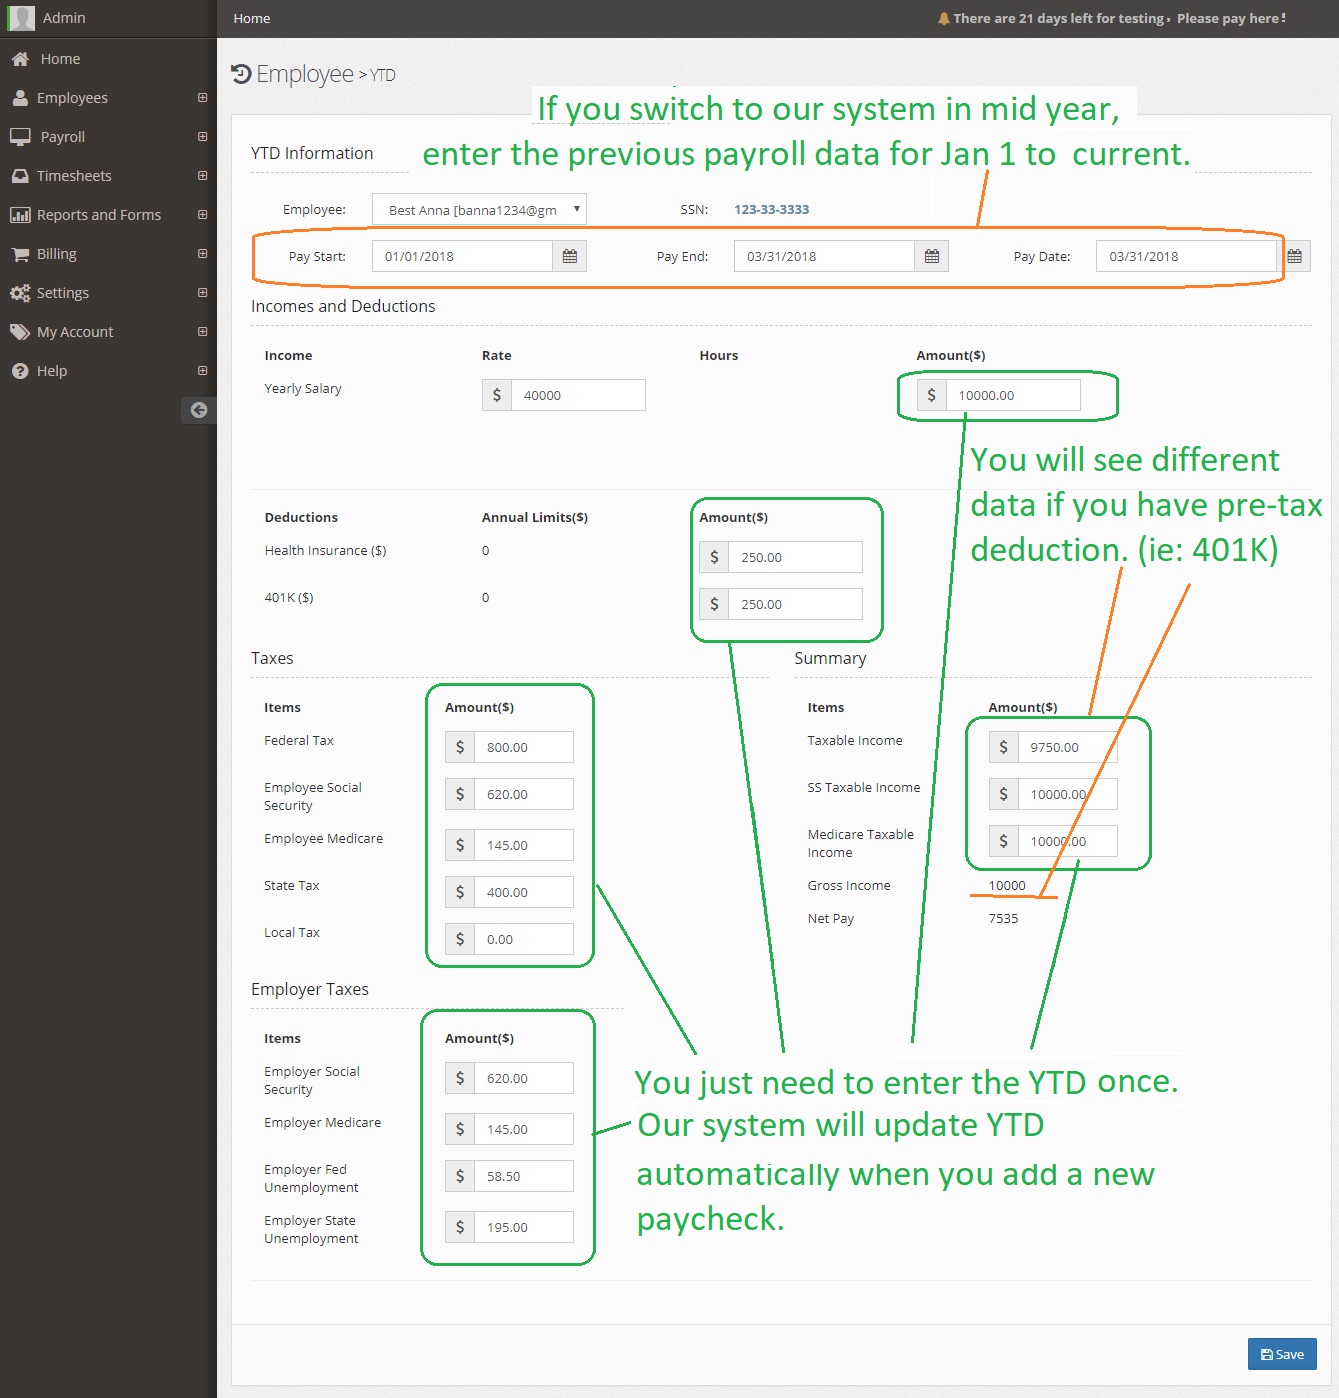Expand the Reports and Forms plus

click(x=202, y=215)
